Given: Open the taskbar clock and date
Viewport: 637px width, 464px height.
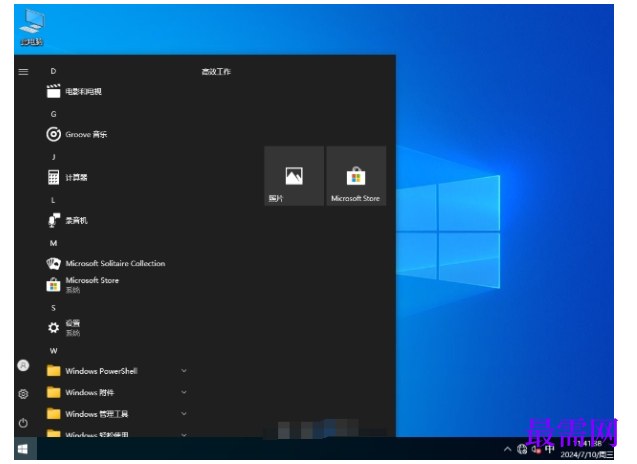Looking at the screenshot, I should (587, 449).
